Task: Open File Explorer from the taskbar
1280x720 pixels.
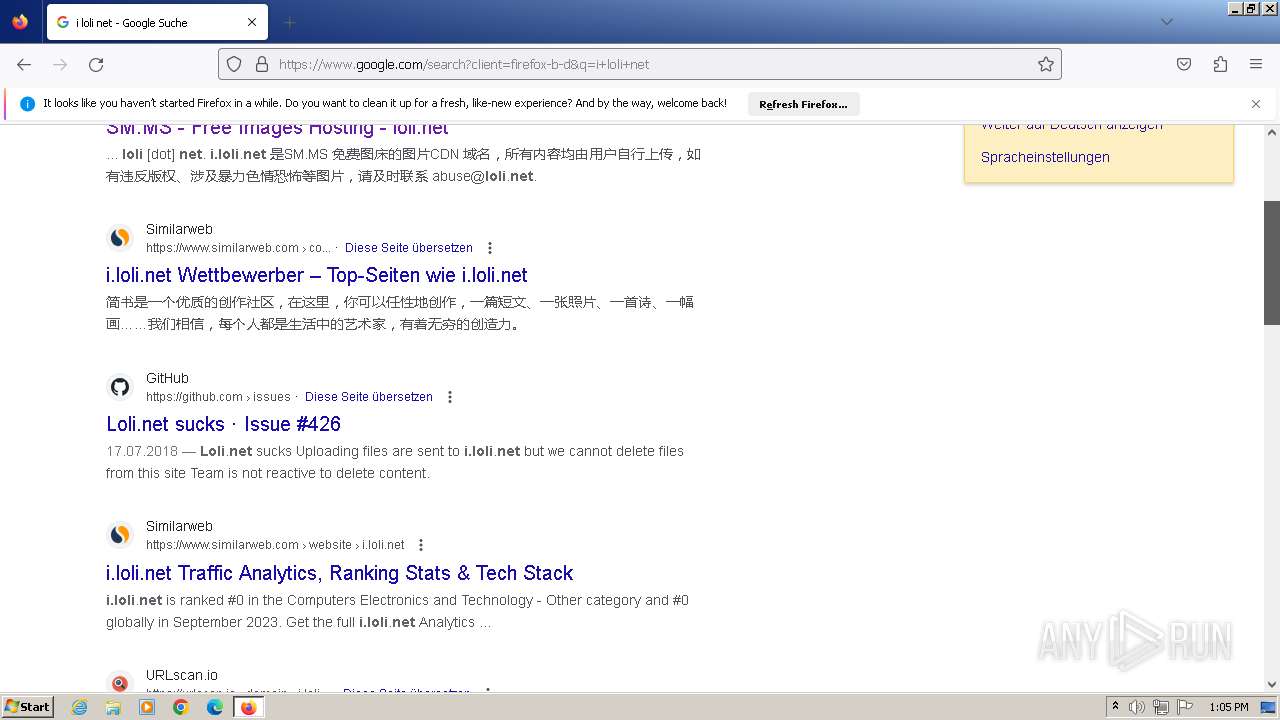Action: click(113, 707)
